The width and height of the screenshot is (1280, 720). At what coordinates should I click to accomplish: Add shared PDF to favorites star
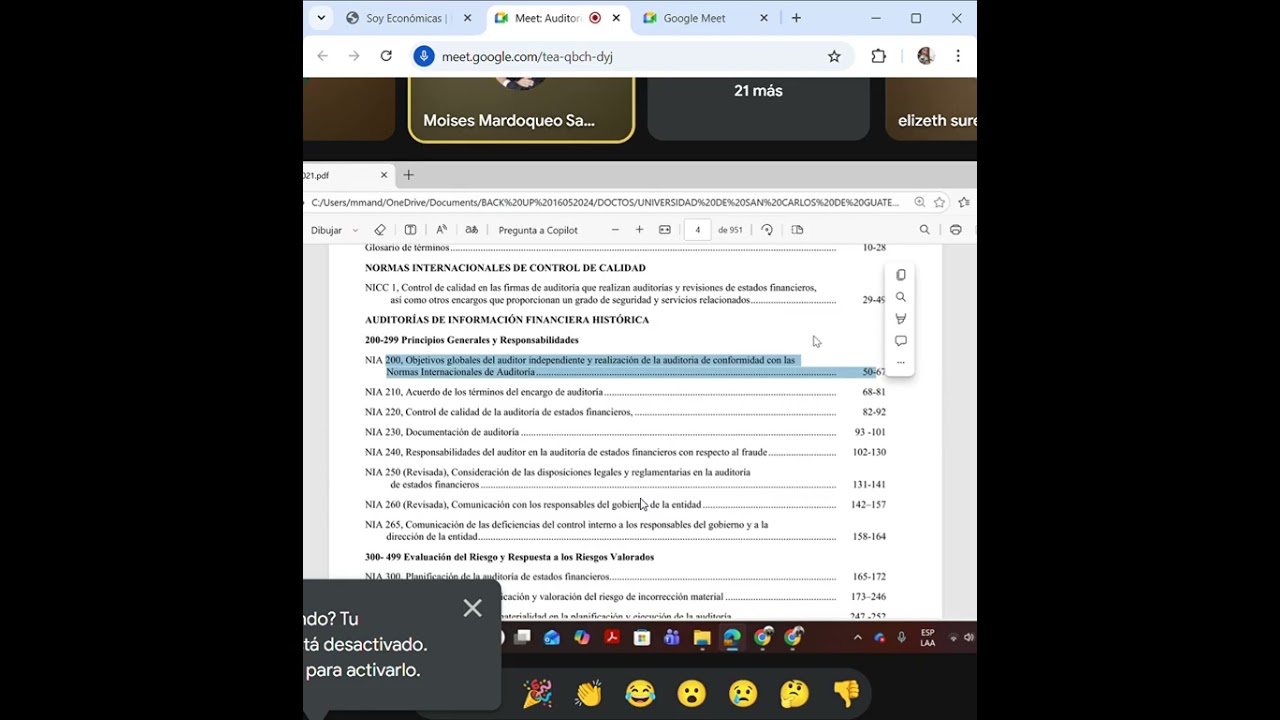(940, 202)
